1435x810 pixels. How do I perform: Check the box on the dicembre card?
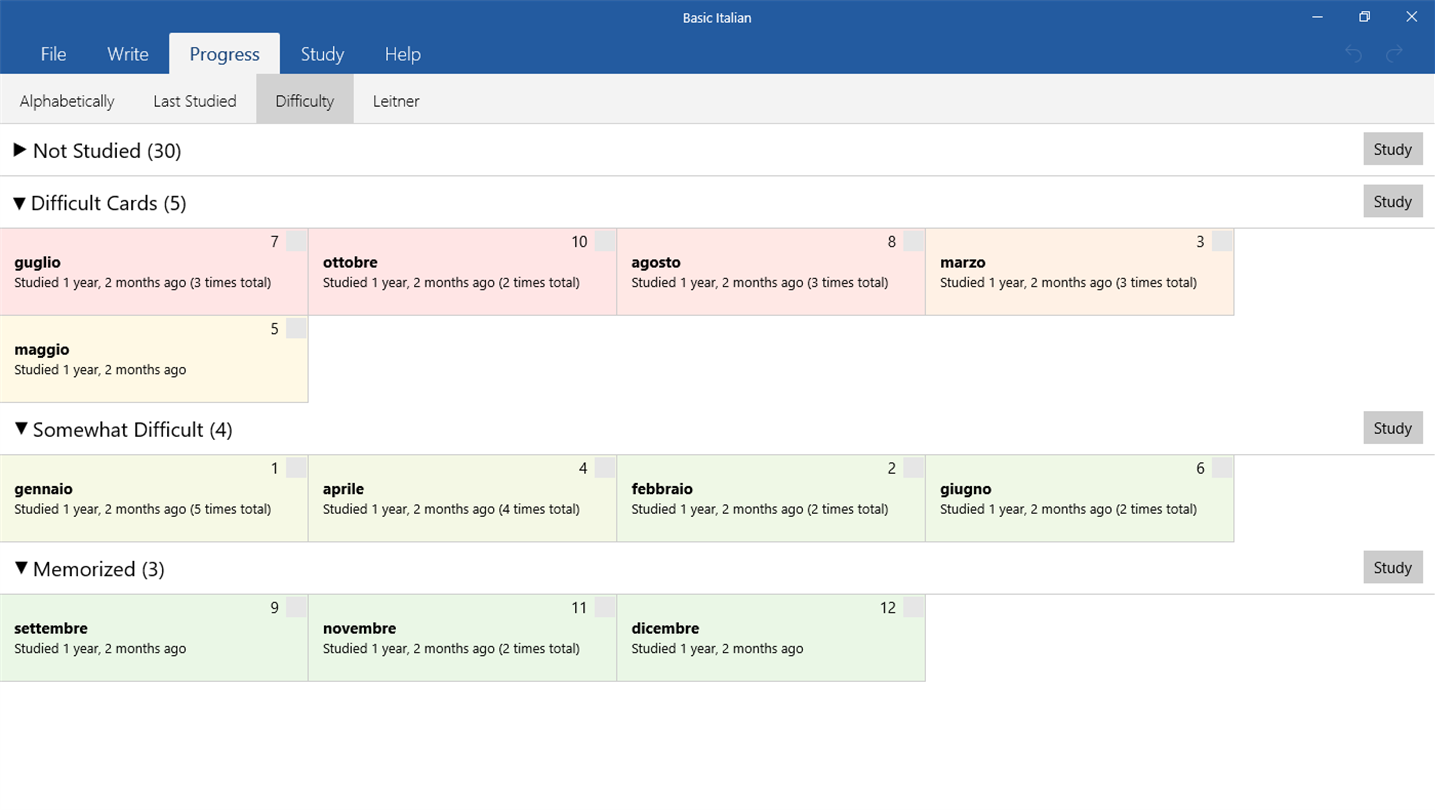(914, 607)
